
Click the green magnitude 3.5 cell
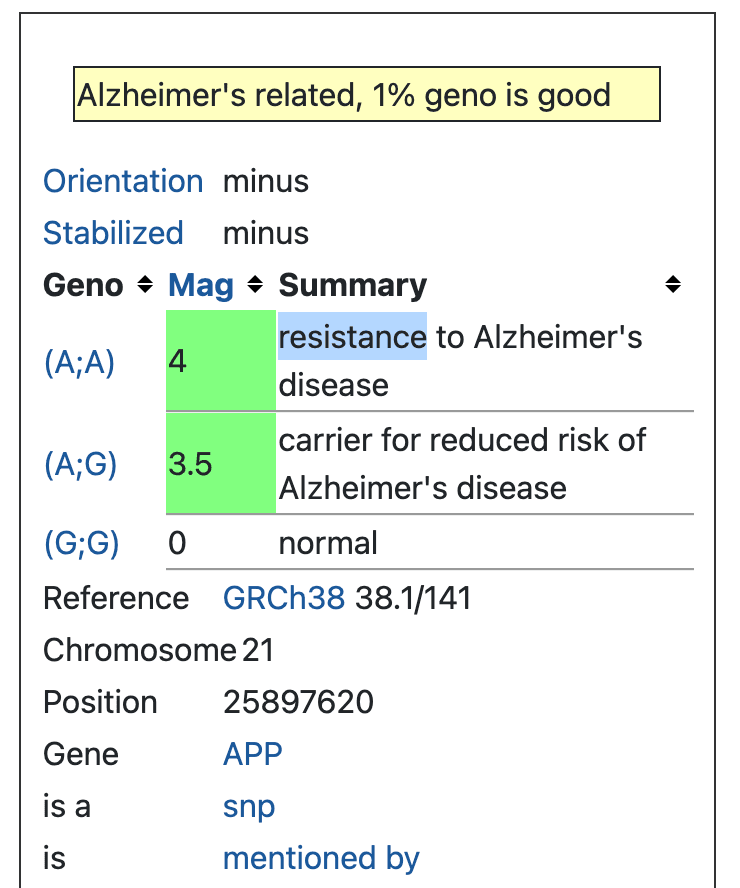(x=220, y=464)
